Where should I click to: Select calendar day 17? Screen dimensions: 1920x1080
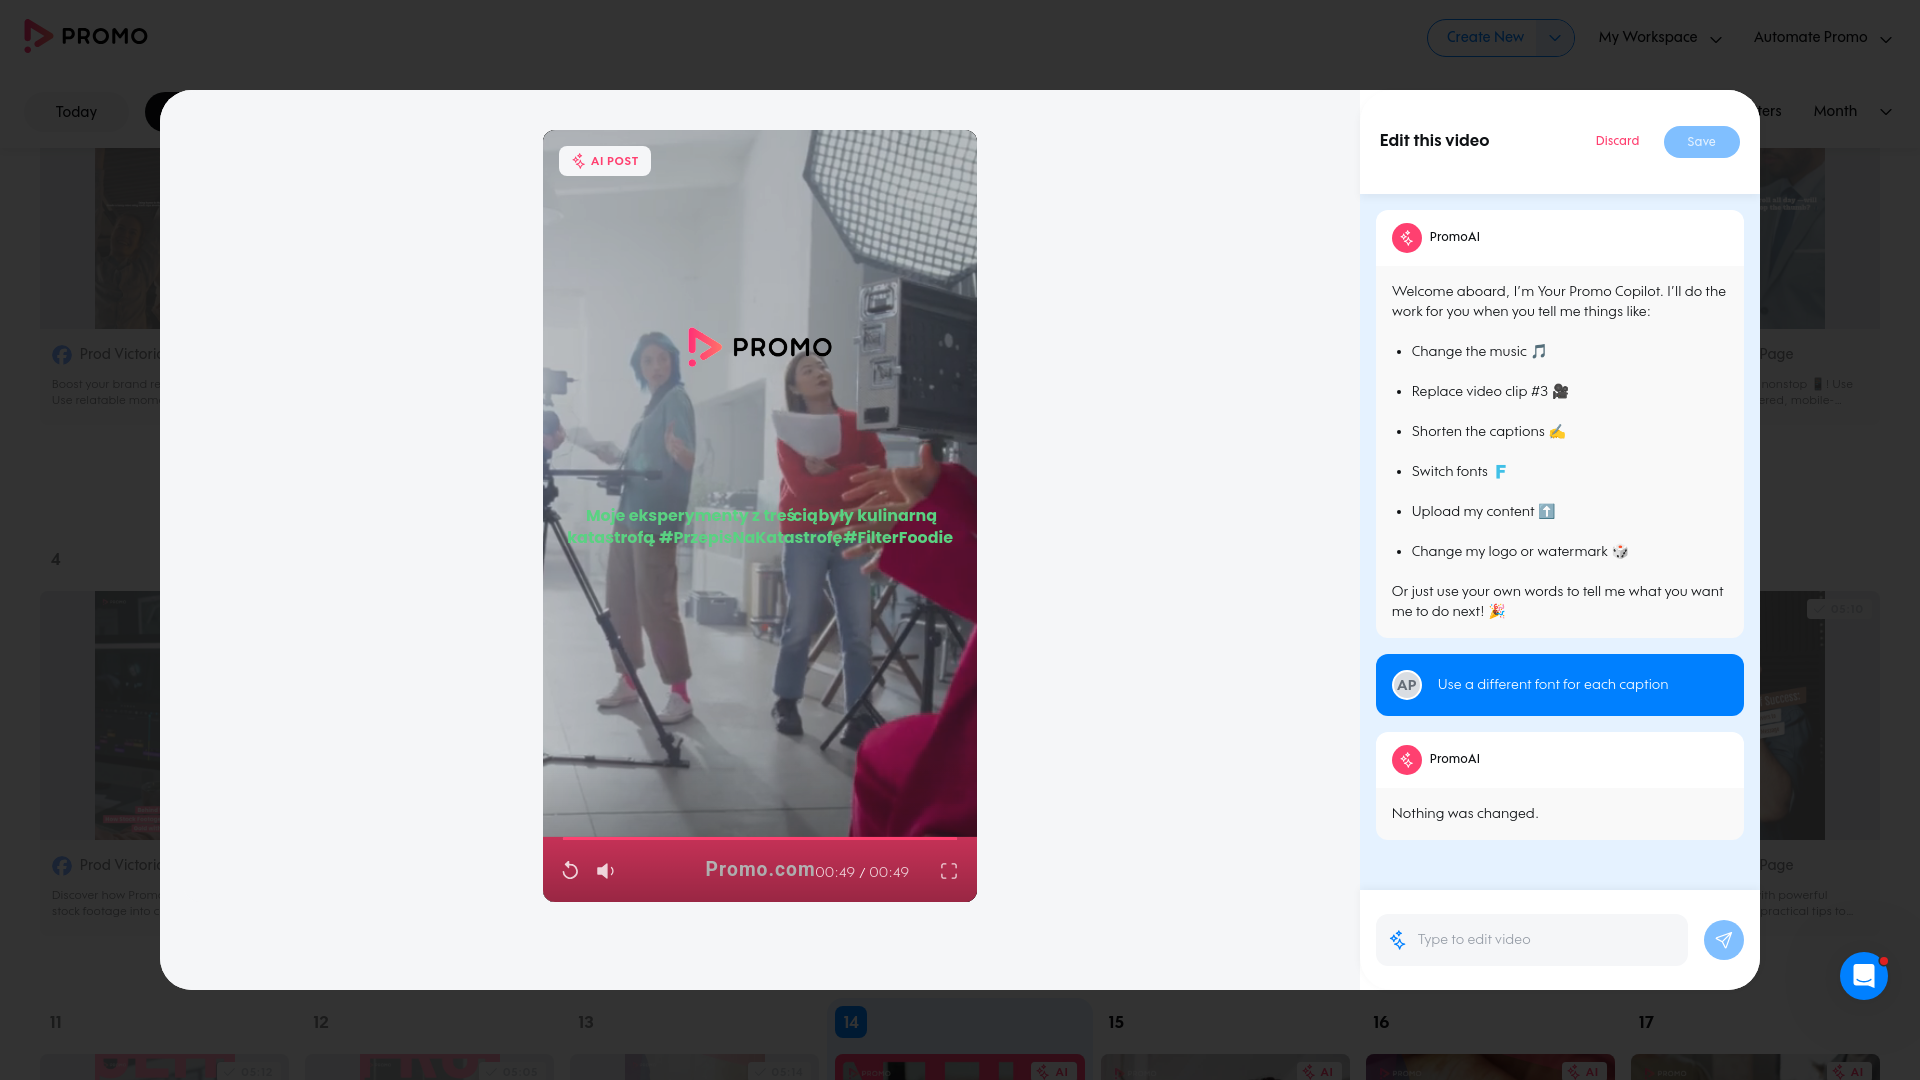1646,1022
